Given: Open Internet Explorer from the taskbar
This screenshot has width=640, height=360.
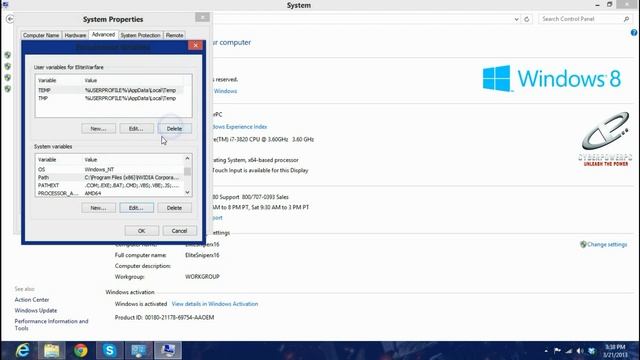Looking at the screenshot, I should (x=22, y=351).
